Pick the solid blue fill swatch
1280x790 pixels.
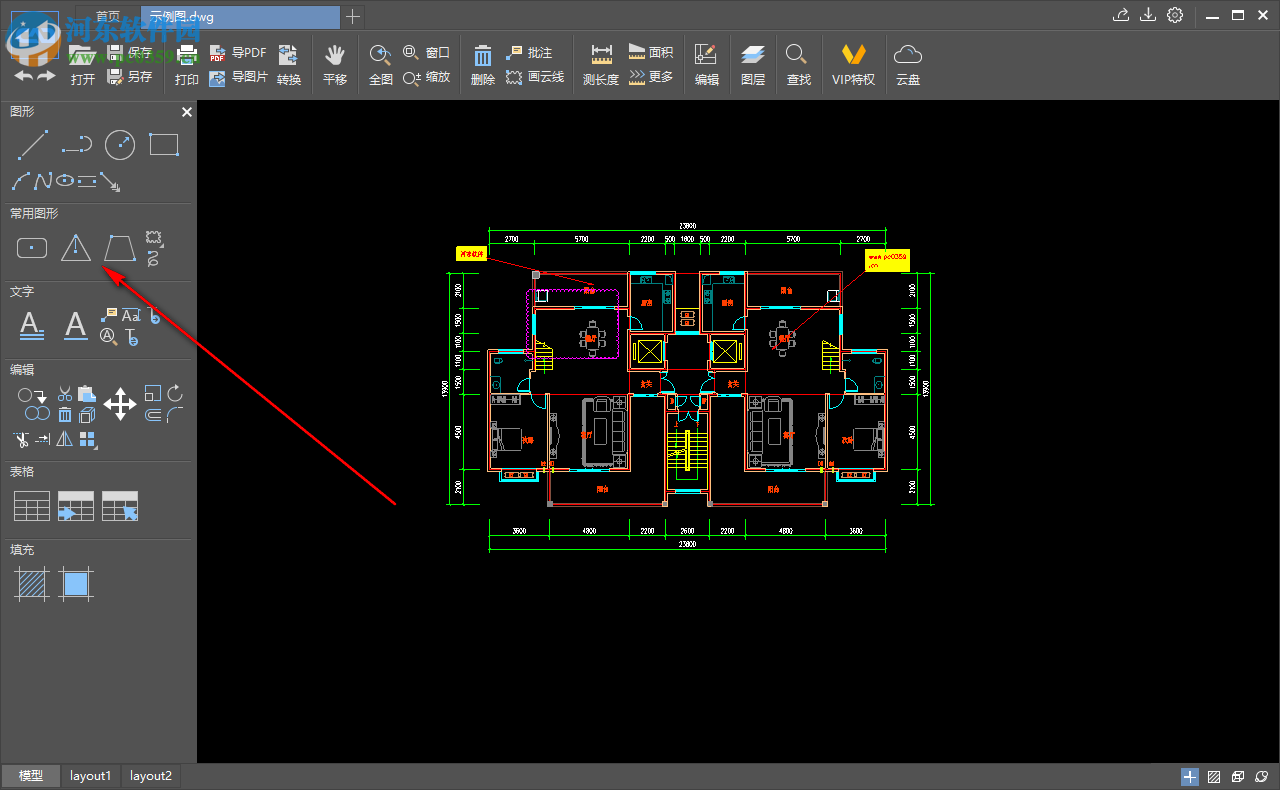tap(75, 585)
